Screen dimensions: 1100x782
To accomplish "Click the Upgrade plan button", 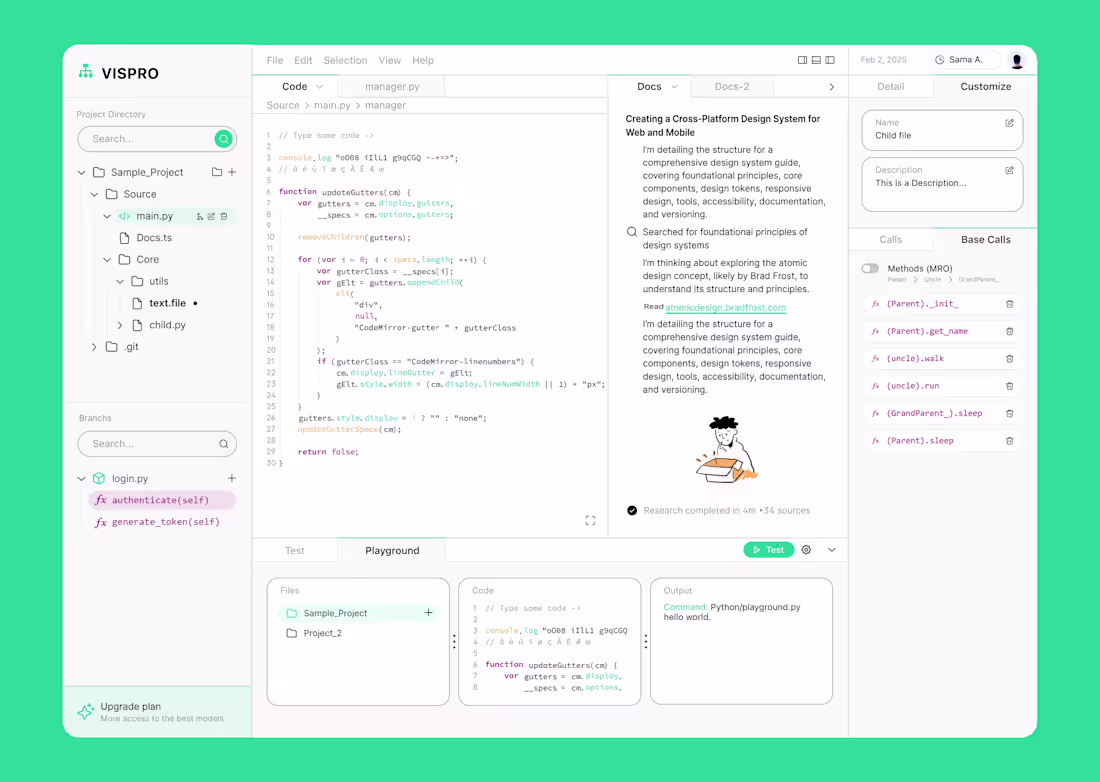I will (x=157, y=711).
